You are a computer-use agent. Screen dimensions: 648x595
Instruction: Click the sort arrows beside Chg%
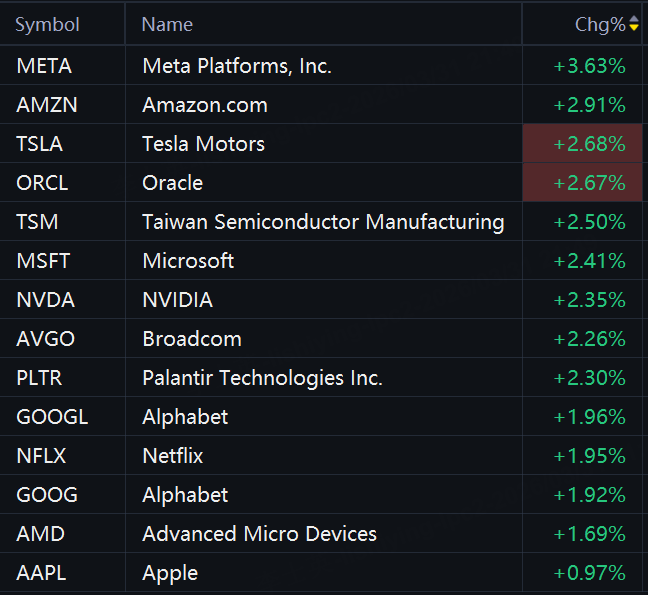(633, 24)
